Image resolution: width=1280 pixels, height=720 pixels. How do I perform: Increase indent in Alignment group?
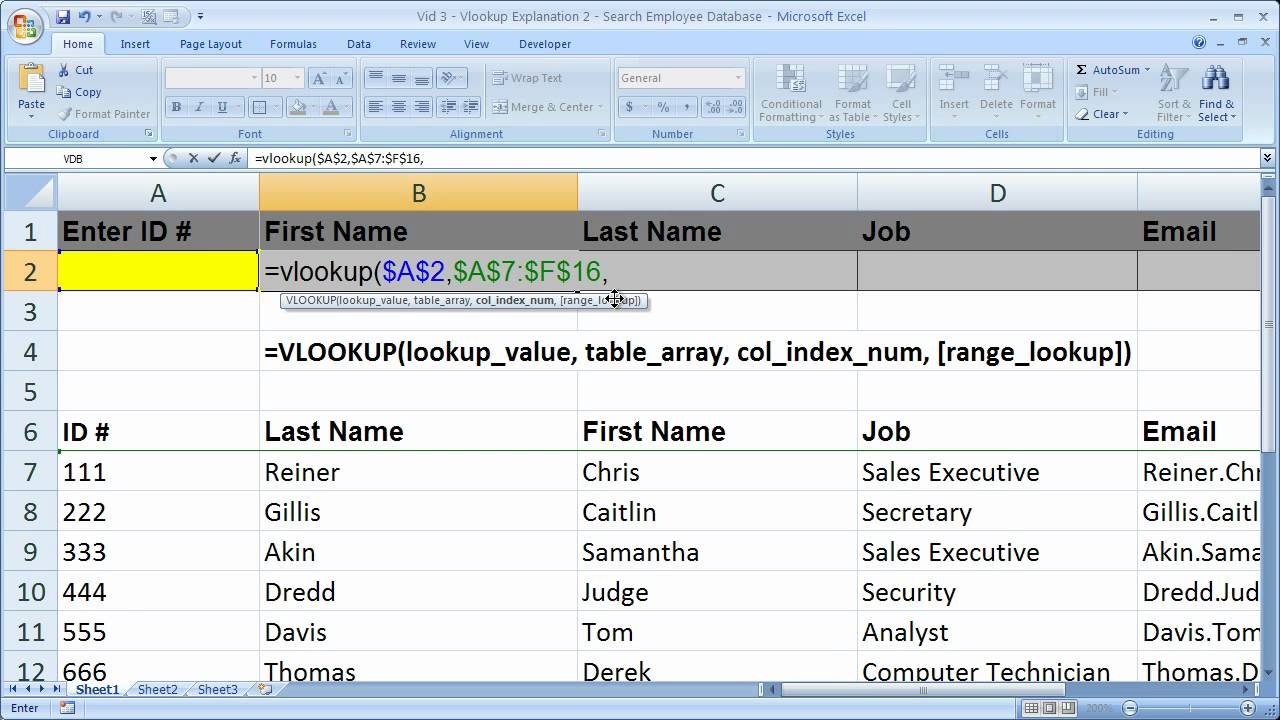[x=471, y=107]
